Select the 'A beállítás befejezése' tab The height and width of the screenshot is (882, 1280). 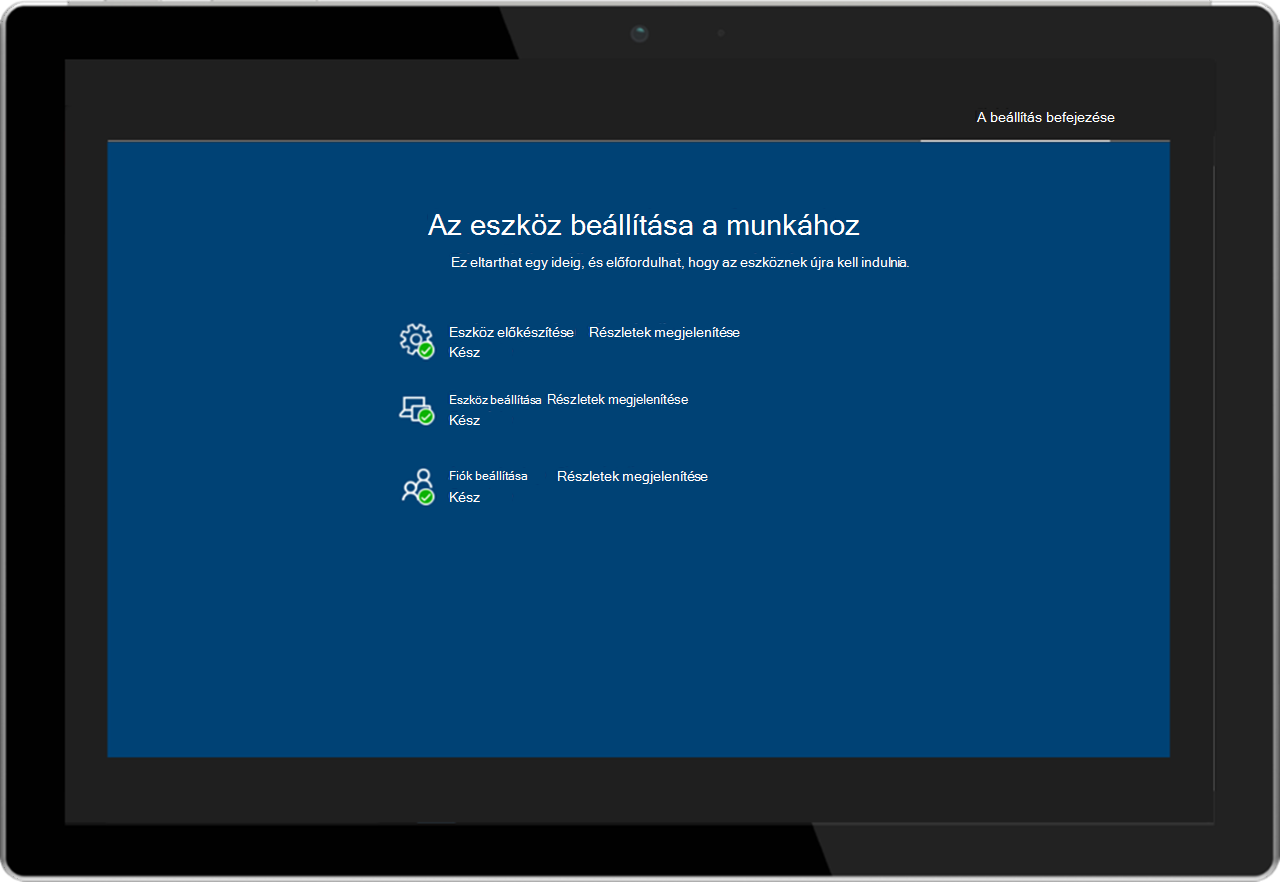pos(1045,117)
